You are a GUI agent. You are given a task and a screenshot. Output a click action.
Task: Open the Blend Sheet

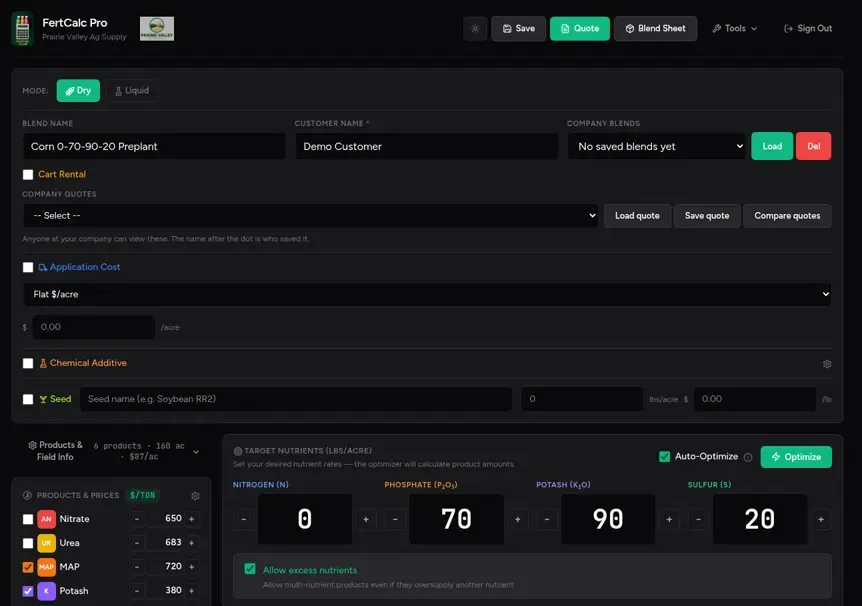(655, 29)
